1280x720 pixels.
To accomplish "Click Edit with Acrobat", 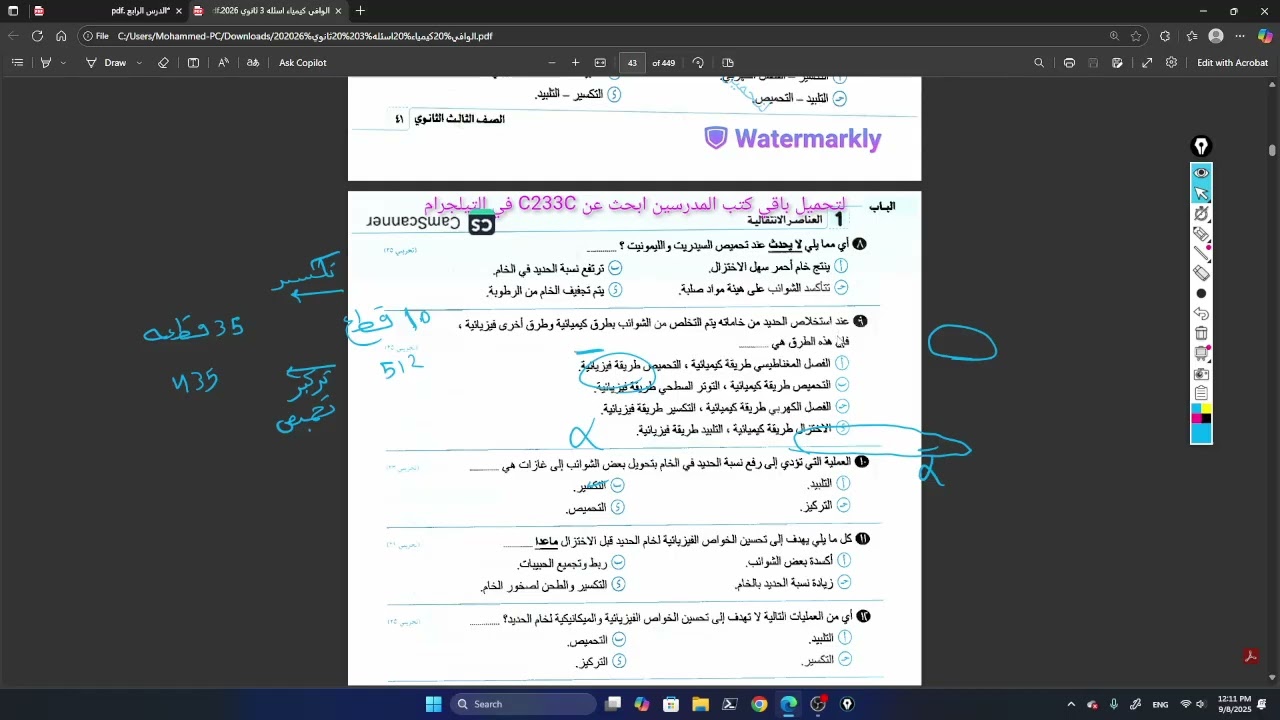I will (1232, 62).
